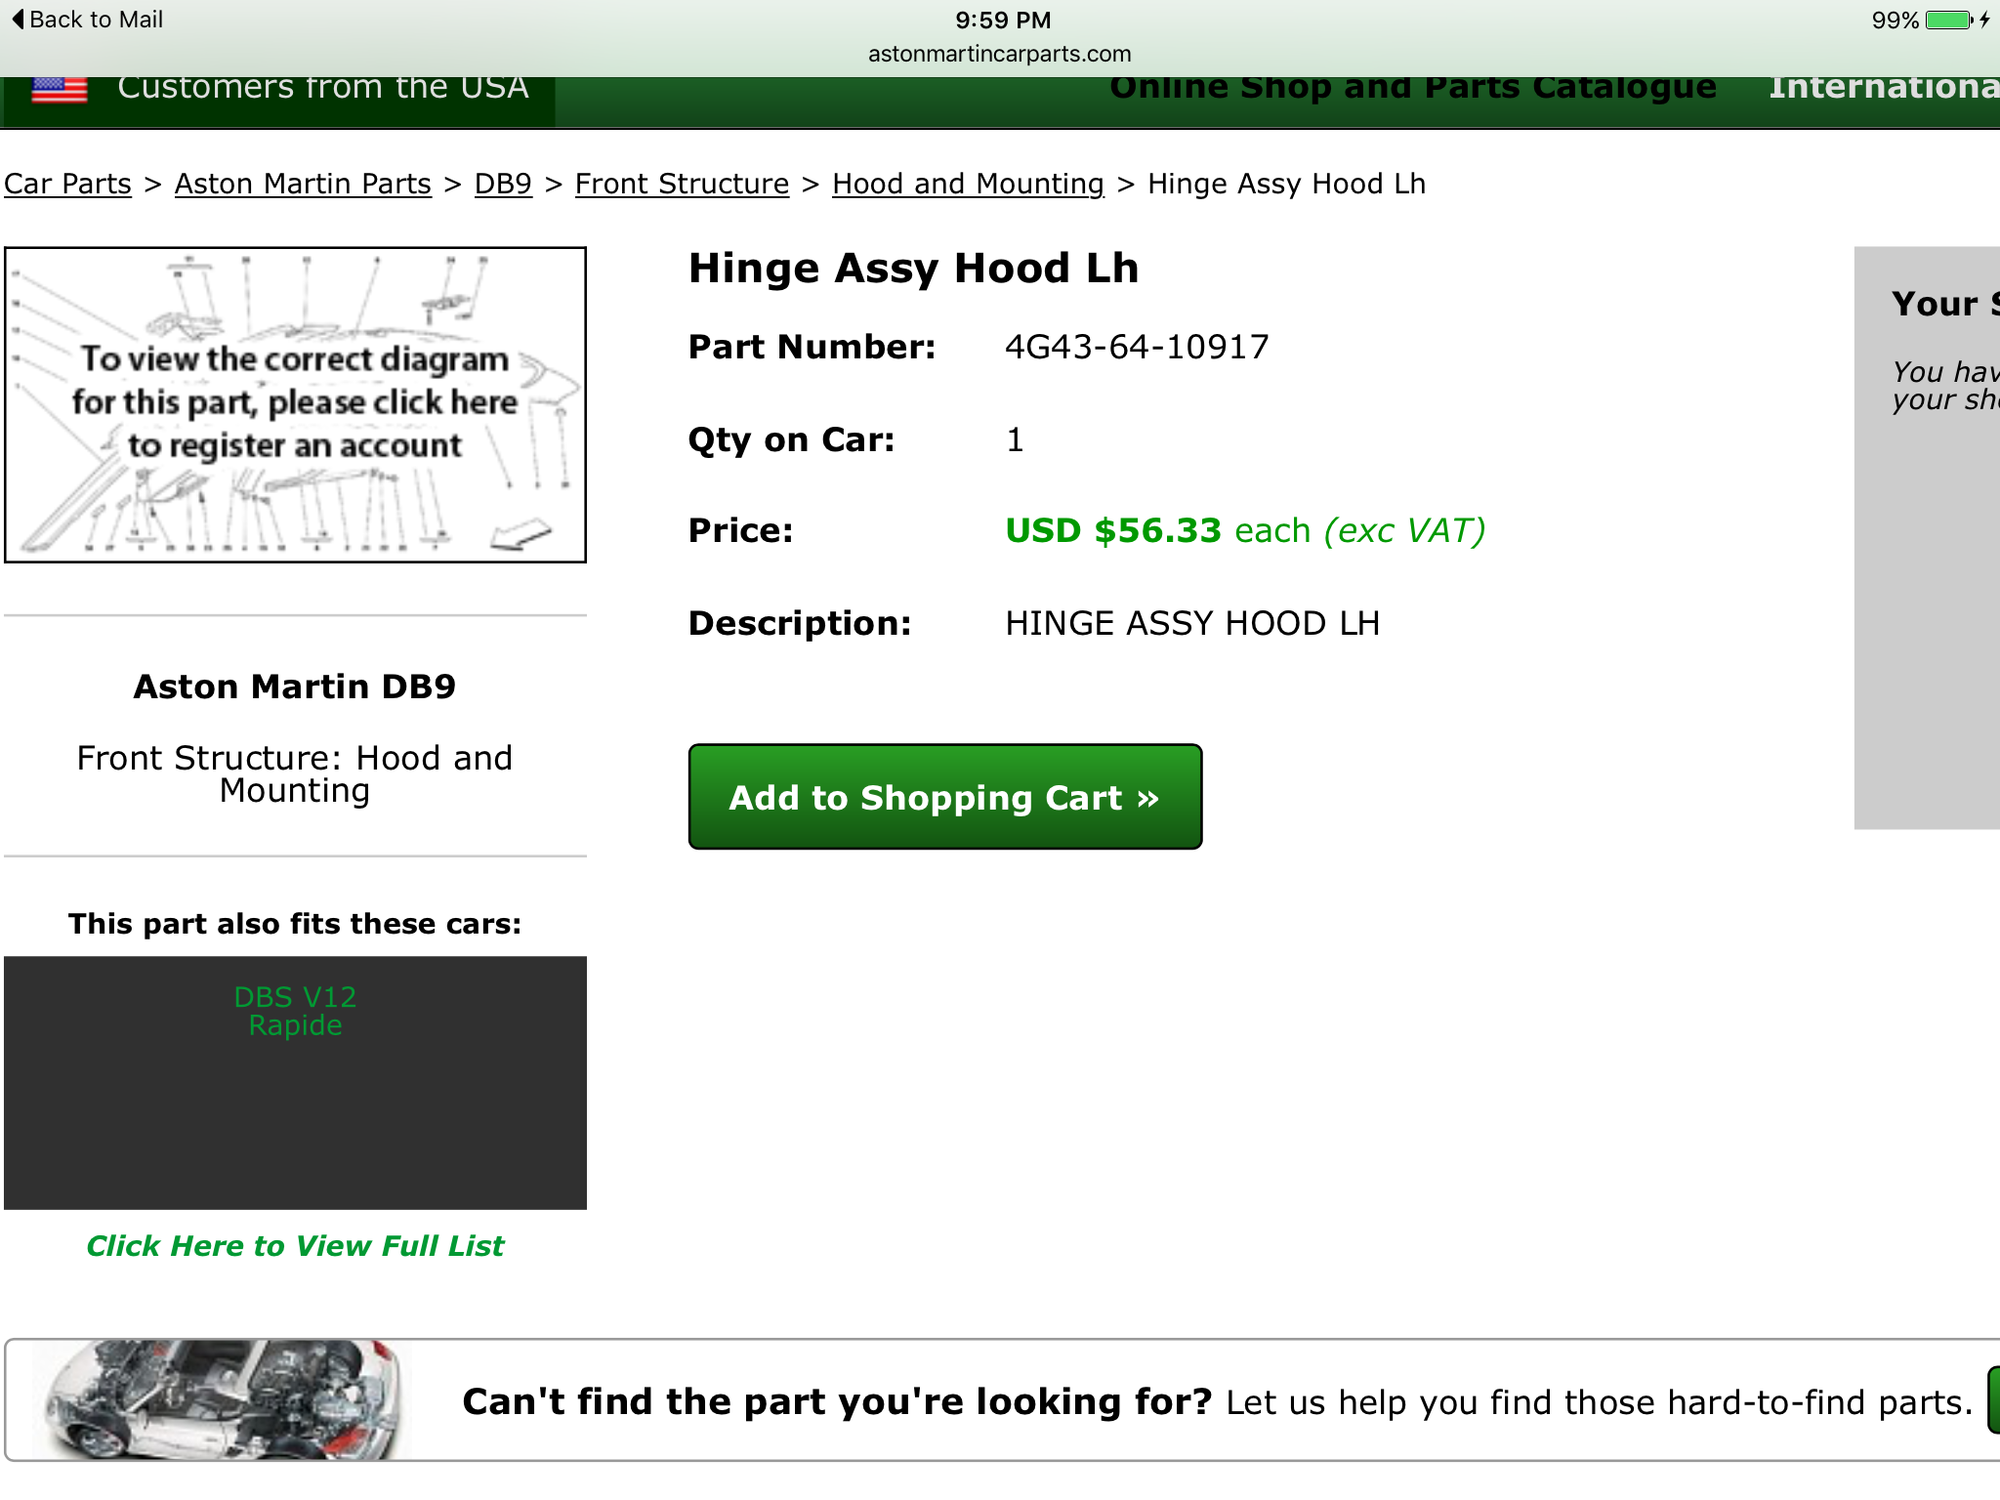This screenshot has width=2000, height=1500.
Task: Tap the Back to Mail arrow
Action: pos(17,19)
